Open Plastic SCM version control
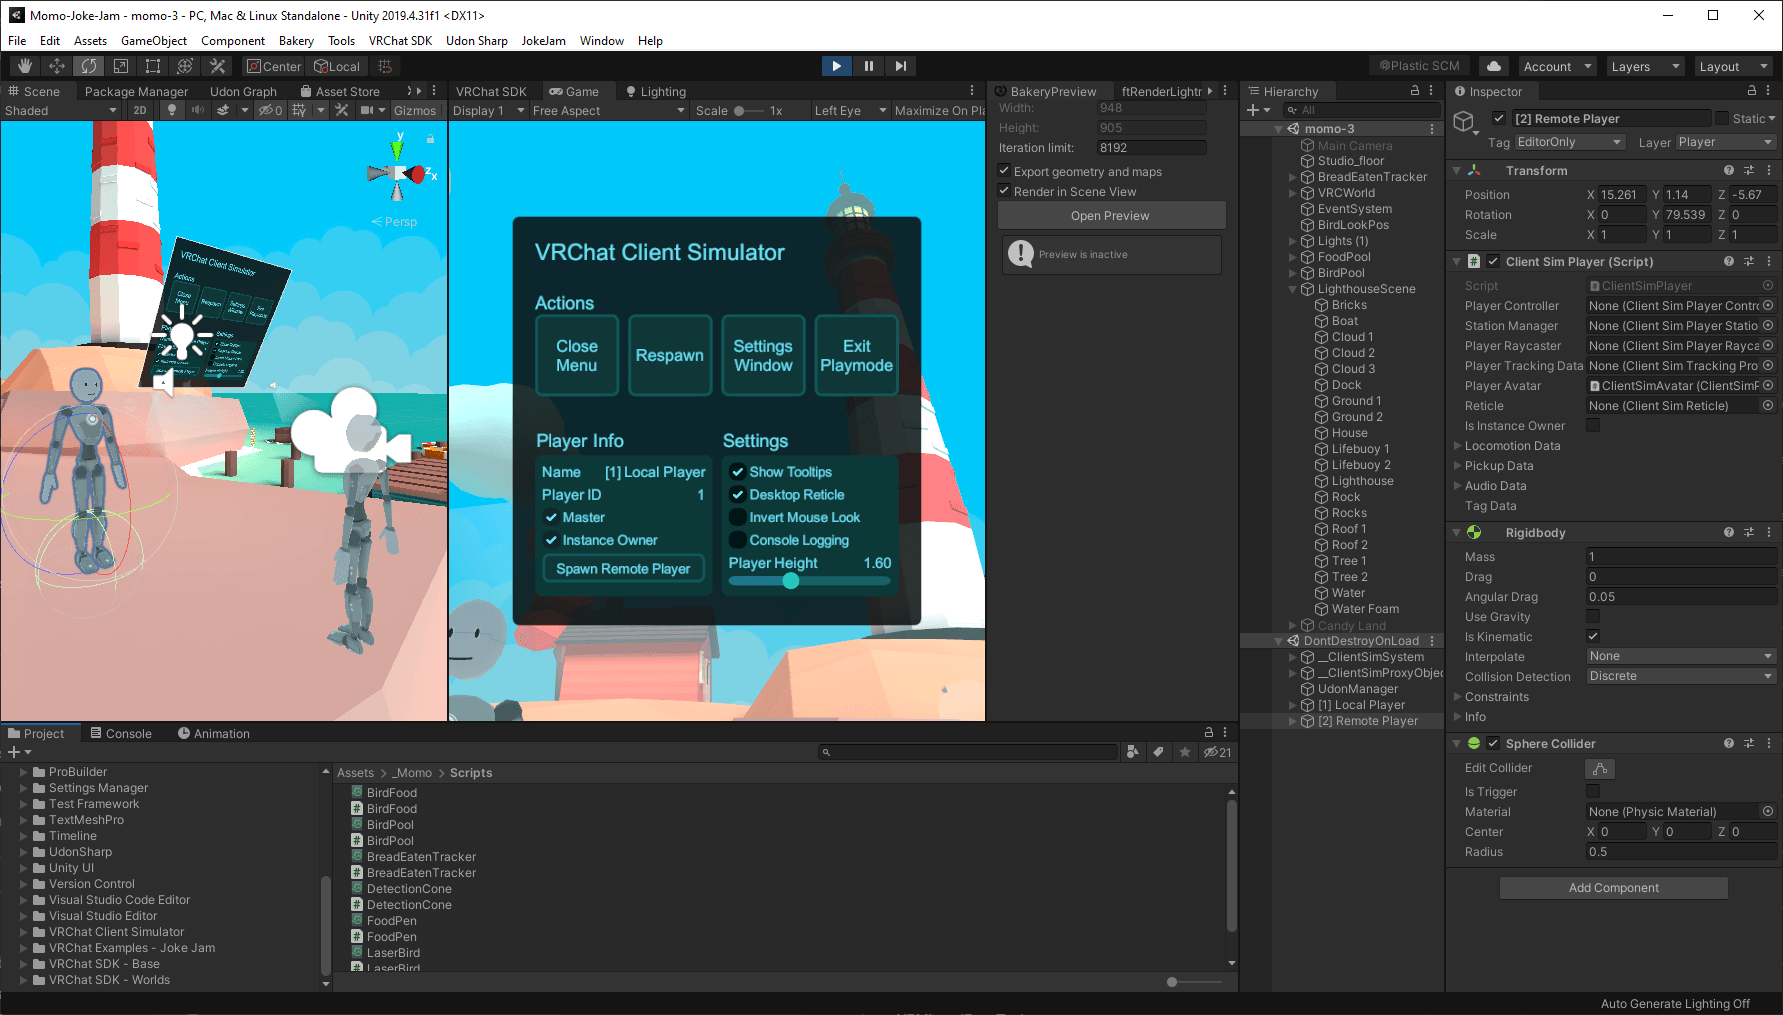Screen dimensions: 1783x1015 coord(1417,65)
